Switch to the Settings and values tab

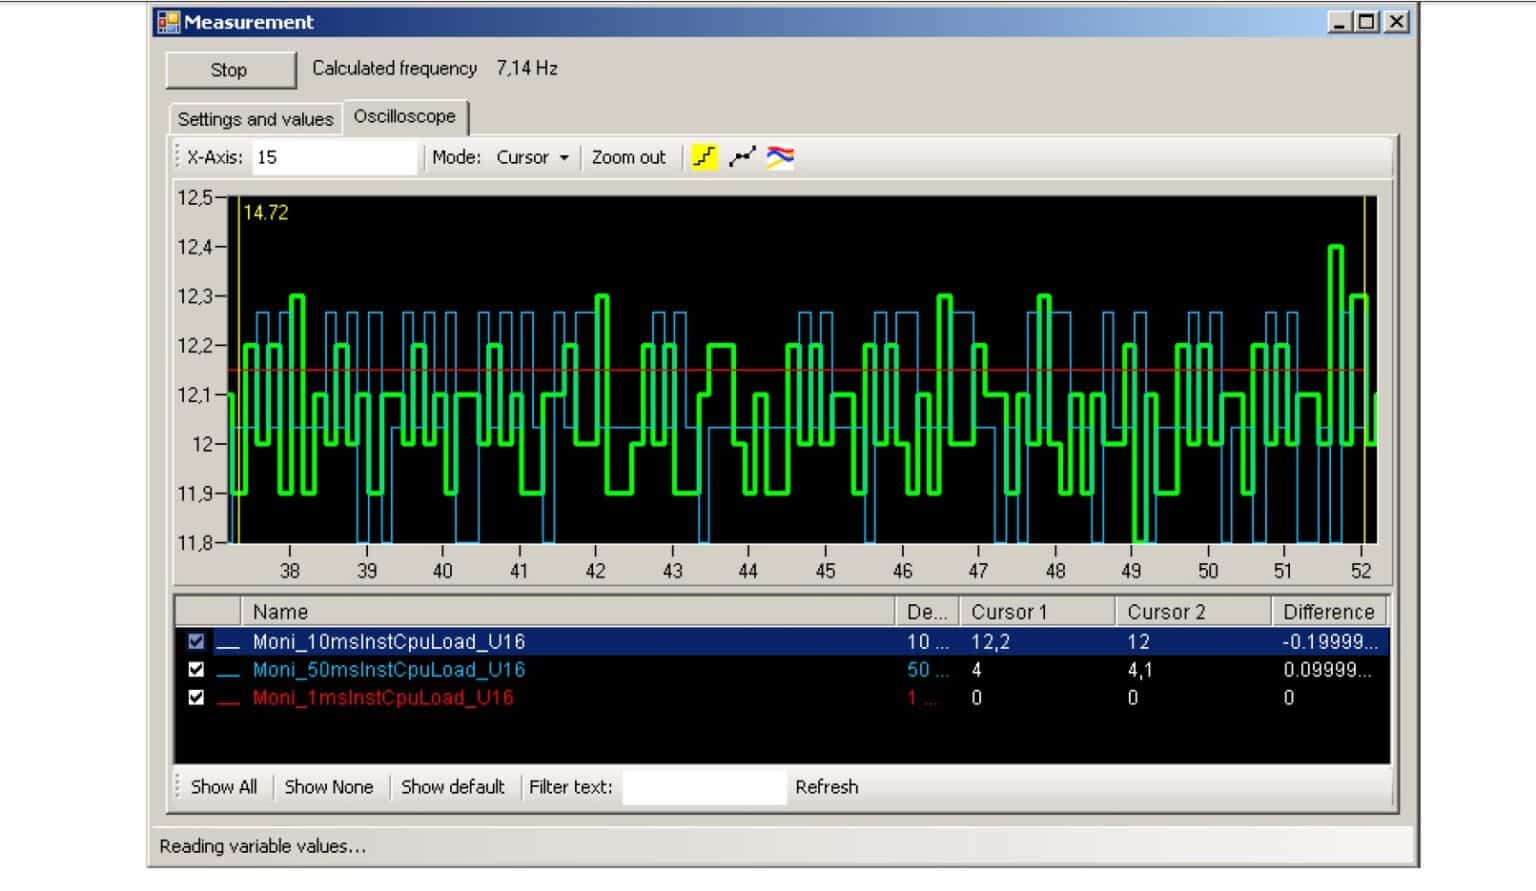click(255, 118)
